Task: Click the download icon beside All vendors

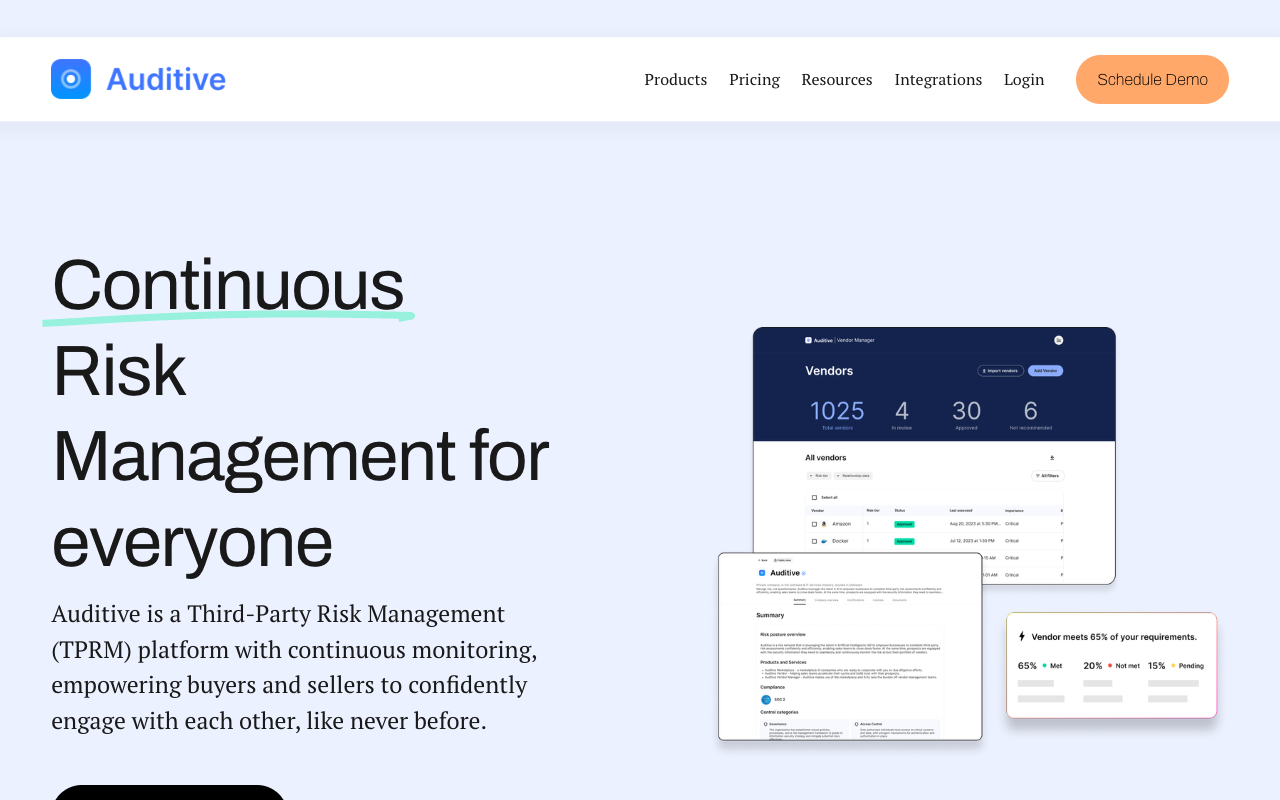Action: [x=1052, y=458]
